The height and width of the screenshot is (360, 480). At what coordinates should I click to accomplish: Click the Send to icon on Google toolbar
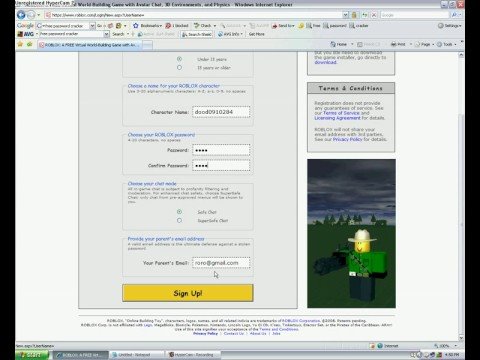point(275,26)
